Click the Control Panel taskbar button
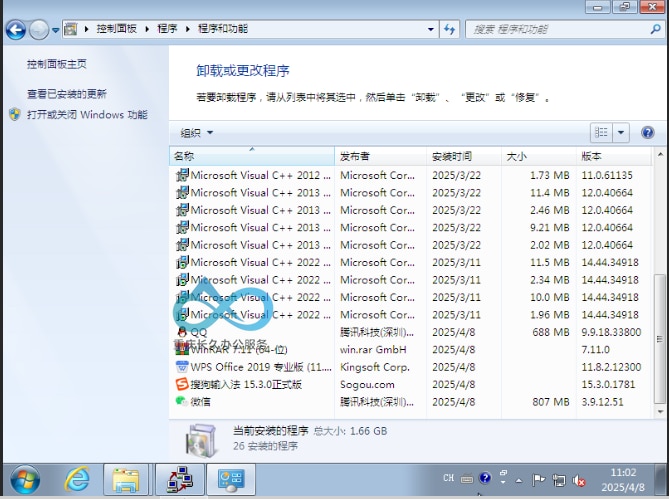The image size is (669, 499). (x=231, y=480)
